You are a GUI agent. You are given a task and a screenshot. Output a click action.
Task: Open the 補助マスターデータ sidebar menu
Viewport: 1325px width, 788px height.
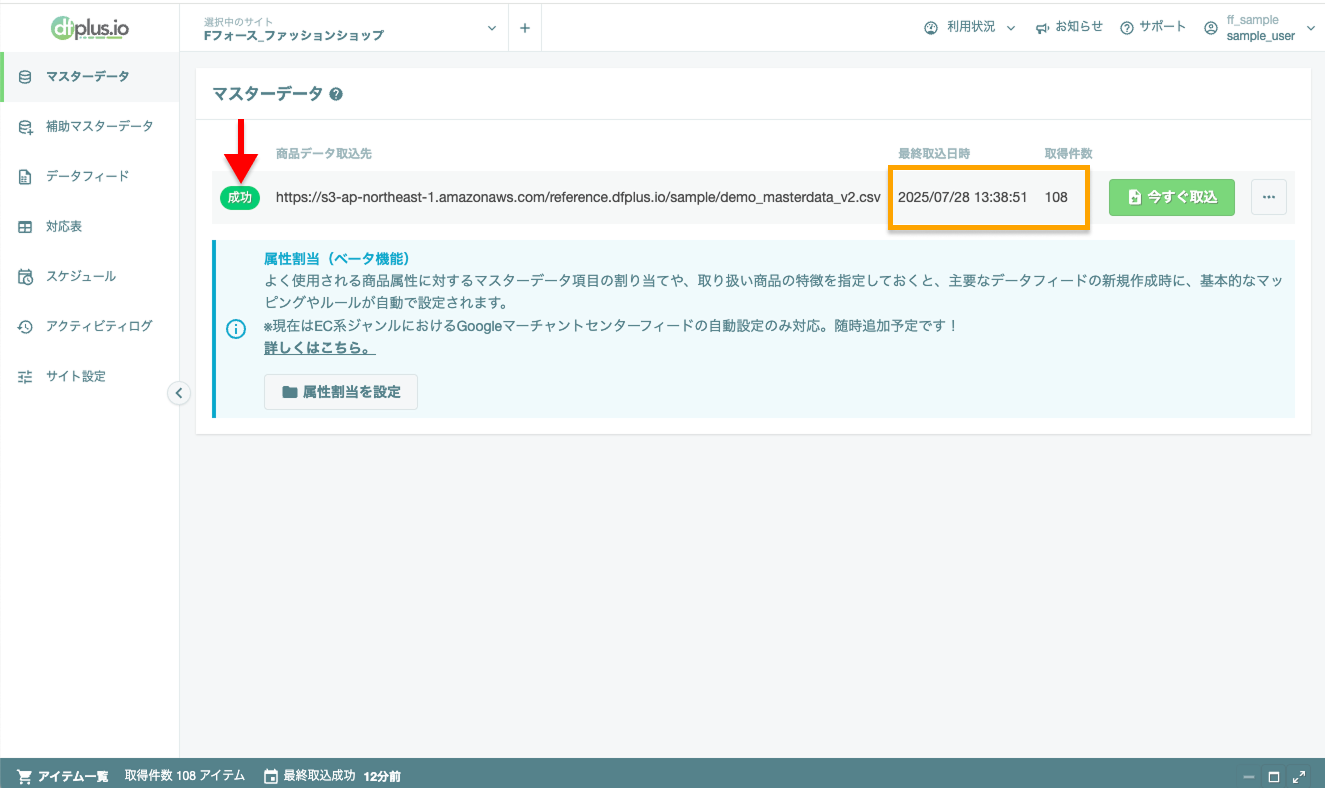[90, 126]
